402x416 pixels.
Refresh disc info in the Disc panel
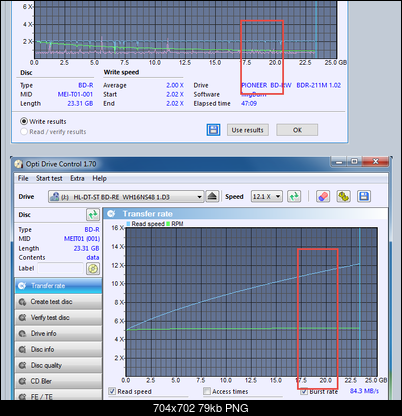[93, 215]
